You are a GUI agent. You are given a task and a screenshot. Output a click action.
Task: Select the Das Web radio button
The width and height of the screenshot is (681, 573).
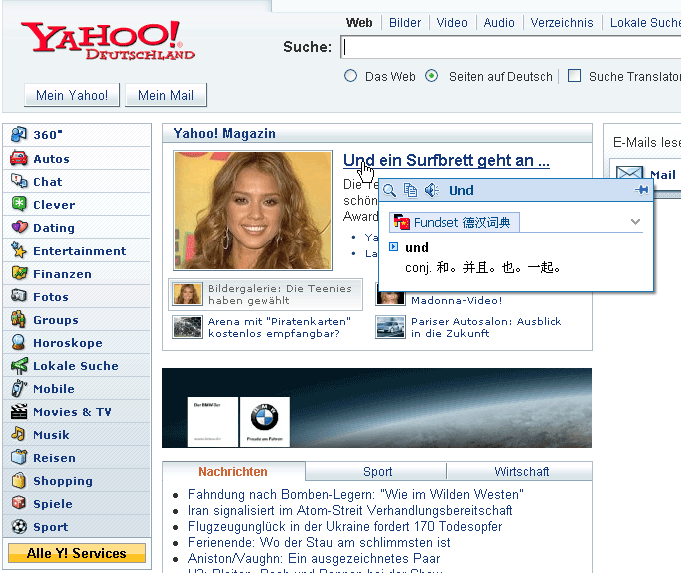350,76
